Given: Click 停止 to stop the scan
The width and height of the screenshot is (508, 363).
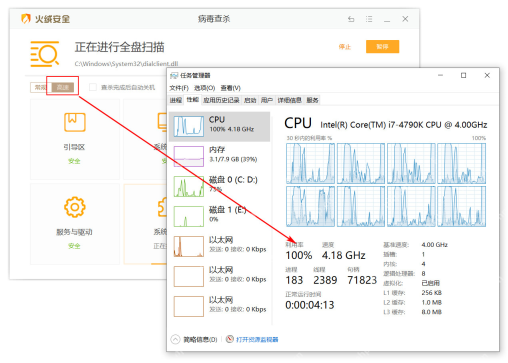Looking at the screenshot, I should click(x=345, y=47).
